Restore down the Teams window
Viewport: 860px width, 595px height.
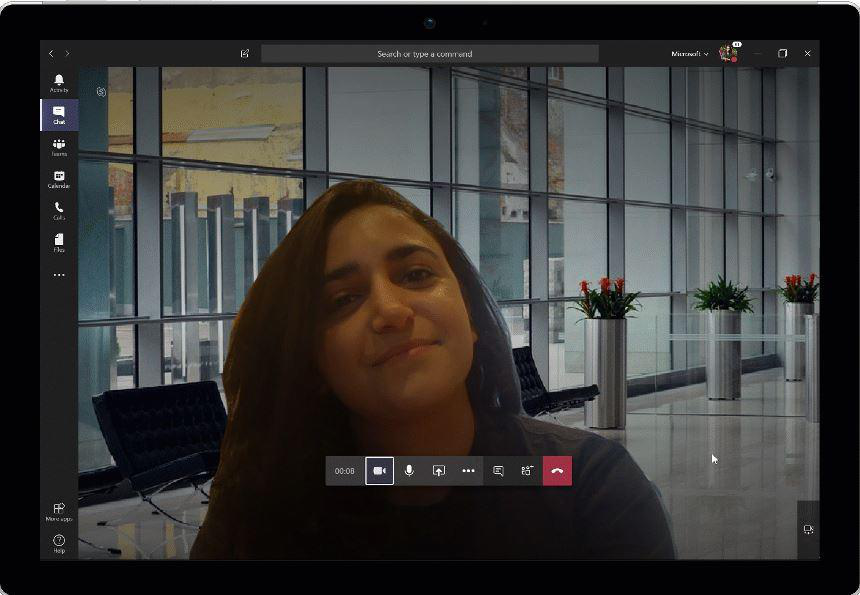click(x=783, y=53)
